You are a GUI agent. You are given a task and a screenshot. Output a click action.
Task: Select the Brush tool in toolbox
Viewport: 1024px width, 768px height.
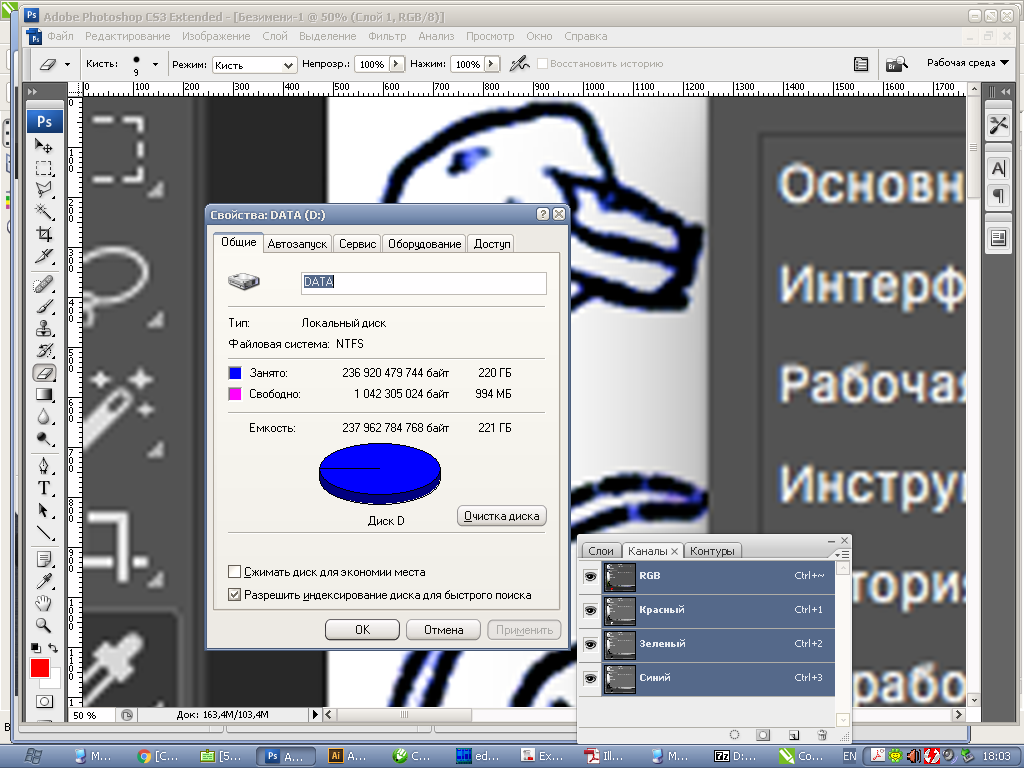[x=44, y=307]
